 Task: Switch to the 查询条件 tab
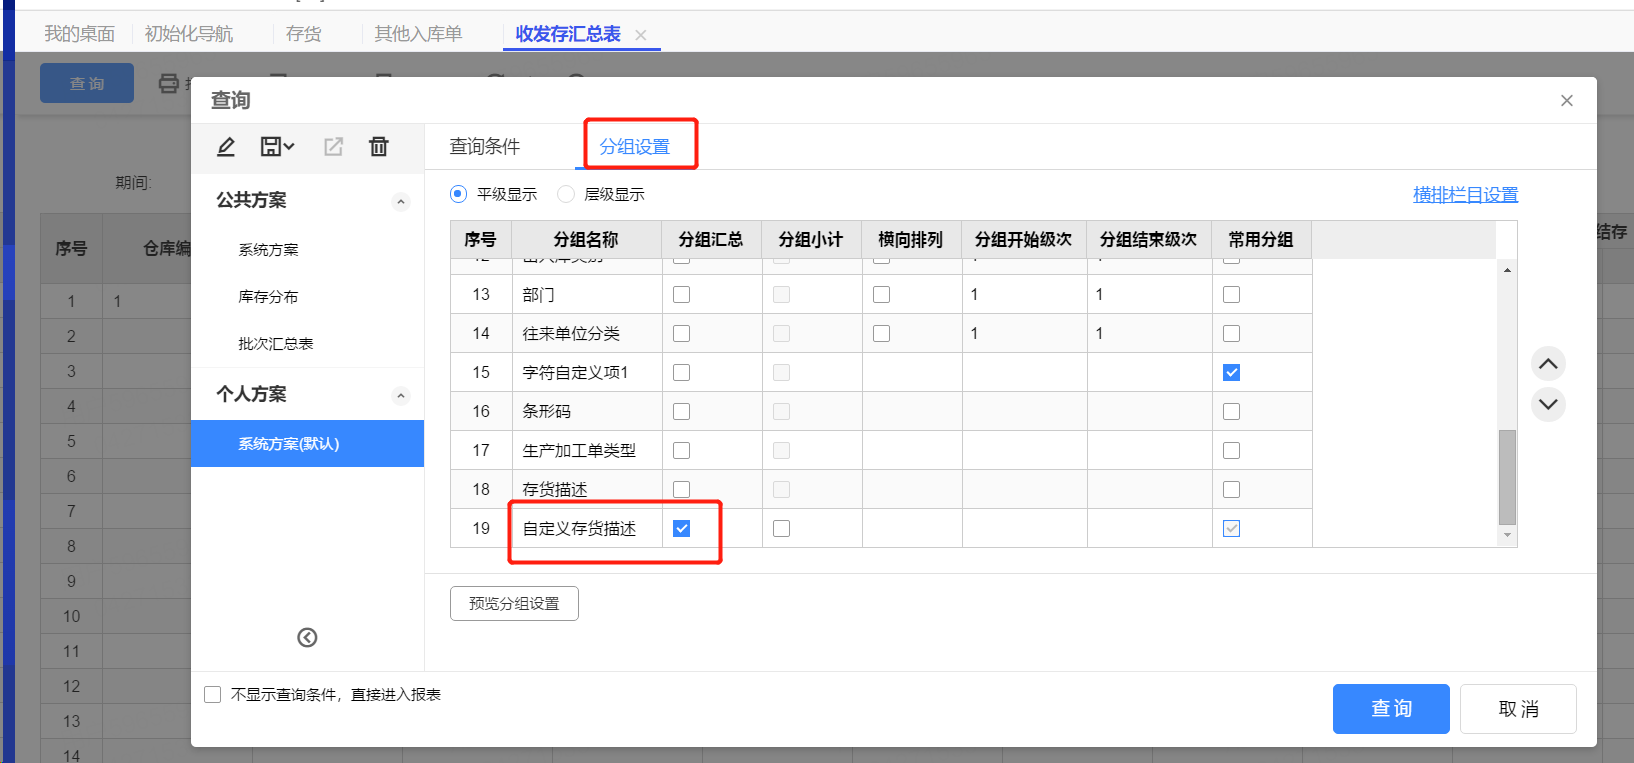click(485, 147)
